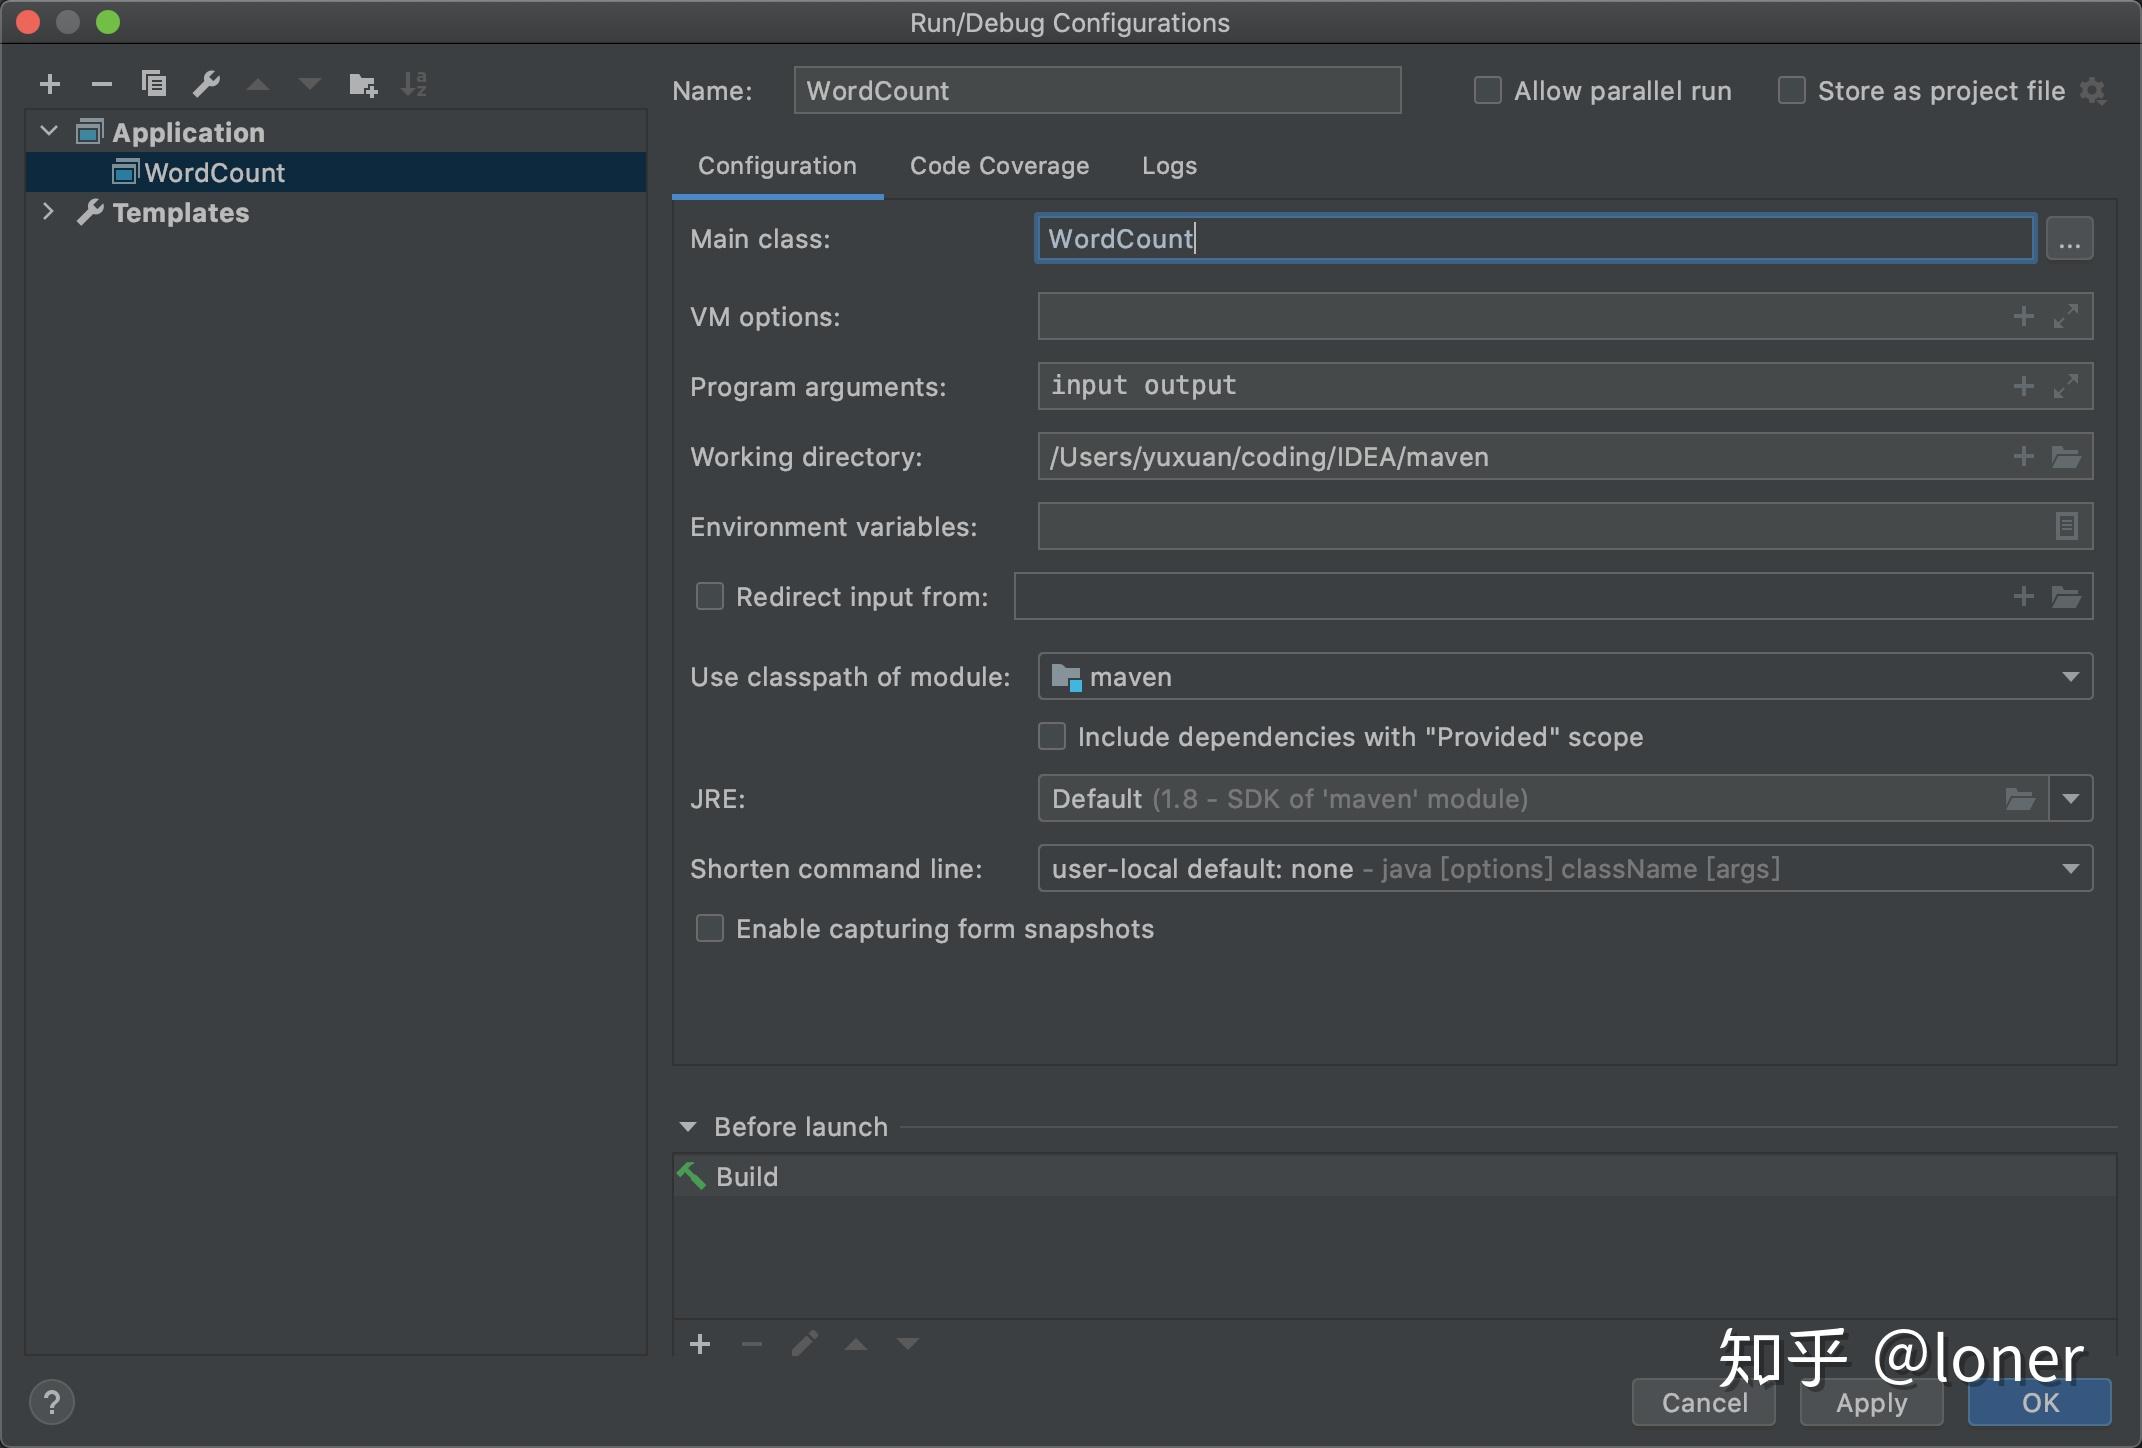Open Shorten command line dropdown
Screen dimensions: 2142x1448
click(1565, 869)
